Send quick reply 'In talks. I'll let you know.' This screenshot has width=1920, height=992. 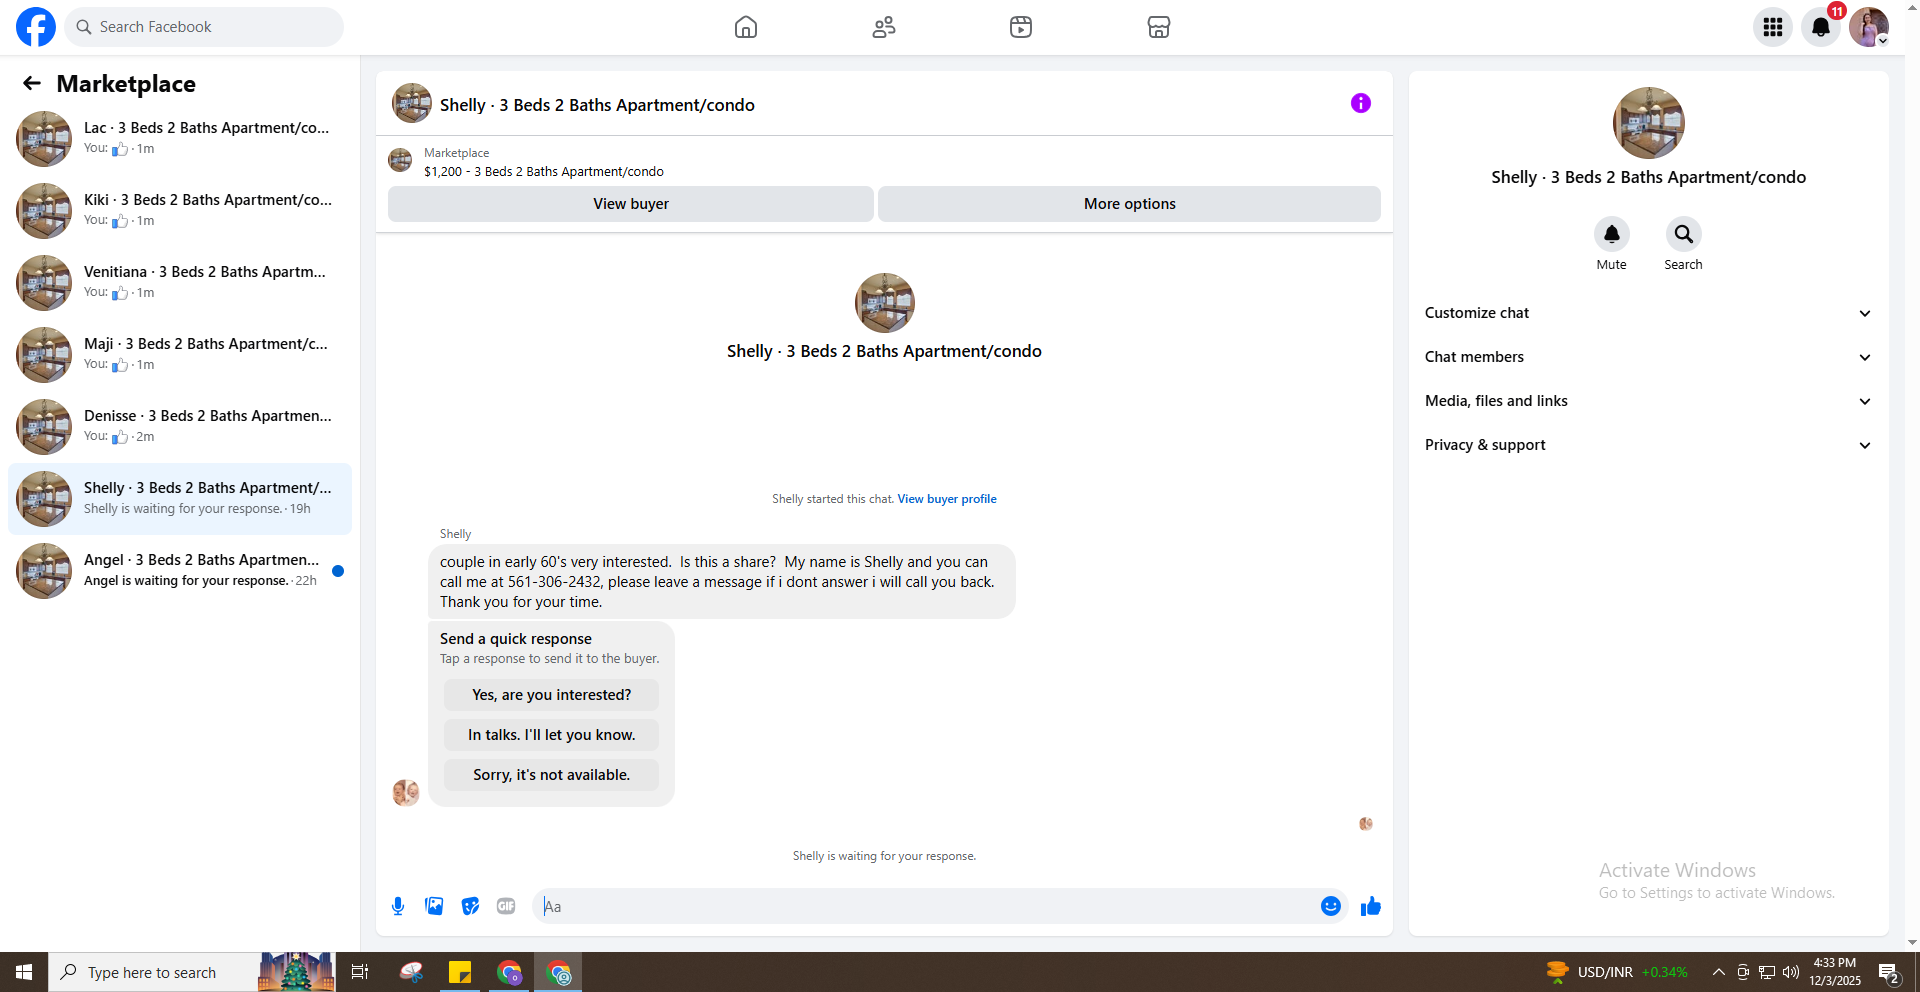552,735
